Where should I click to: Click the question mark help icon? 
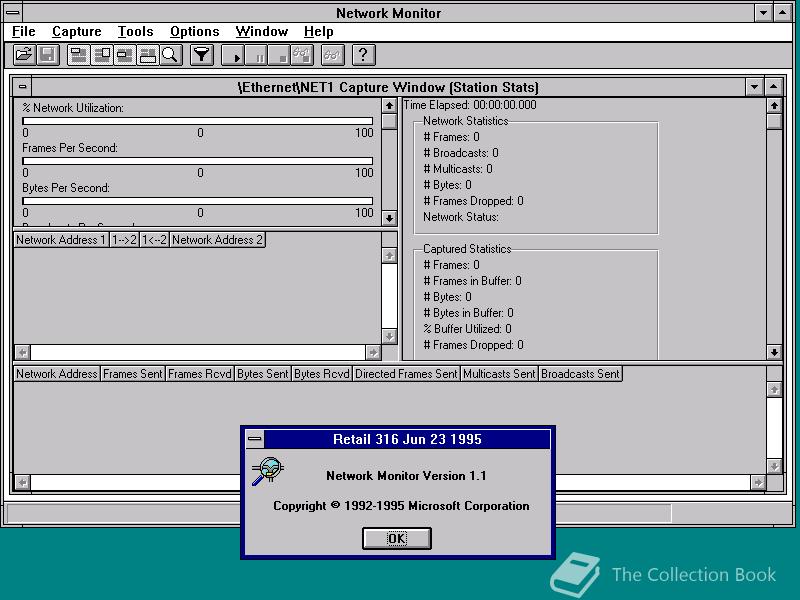[364, 55]
